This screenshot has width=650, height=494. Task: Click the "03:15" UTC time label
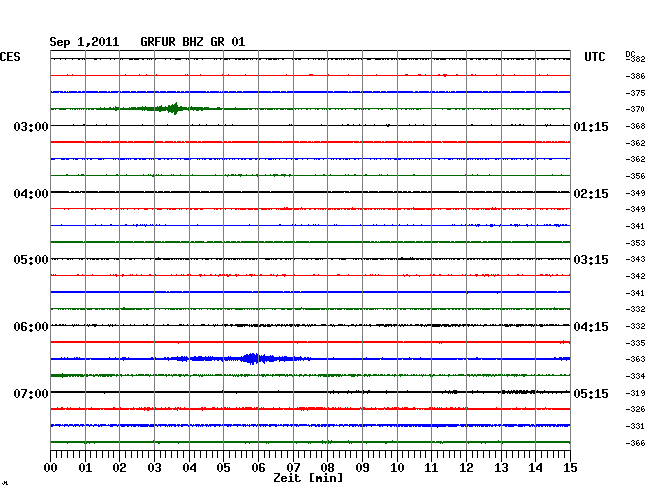pos(591,260)
